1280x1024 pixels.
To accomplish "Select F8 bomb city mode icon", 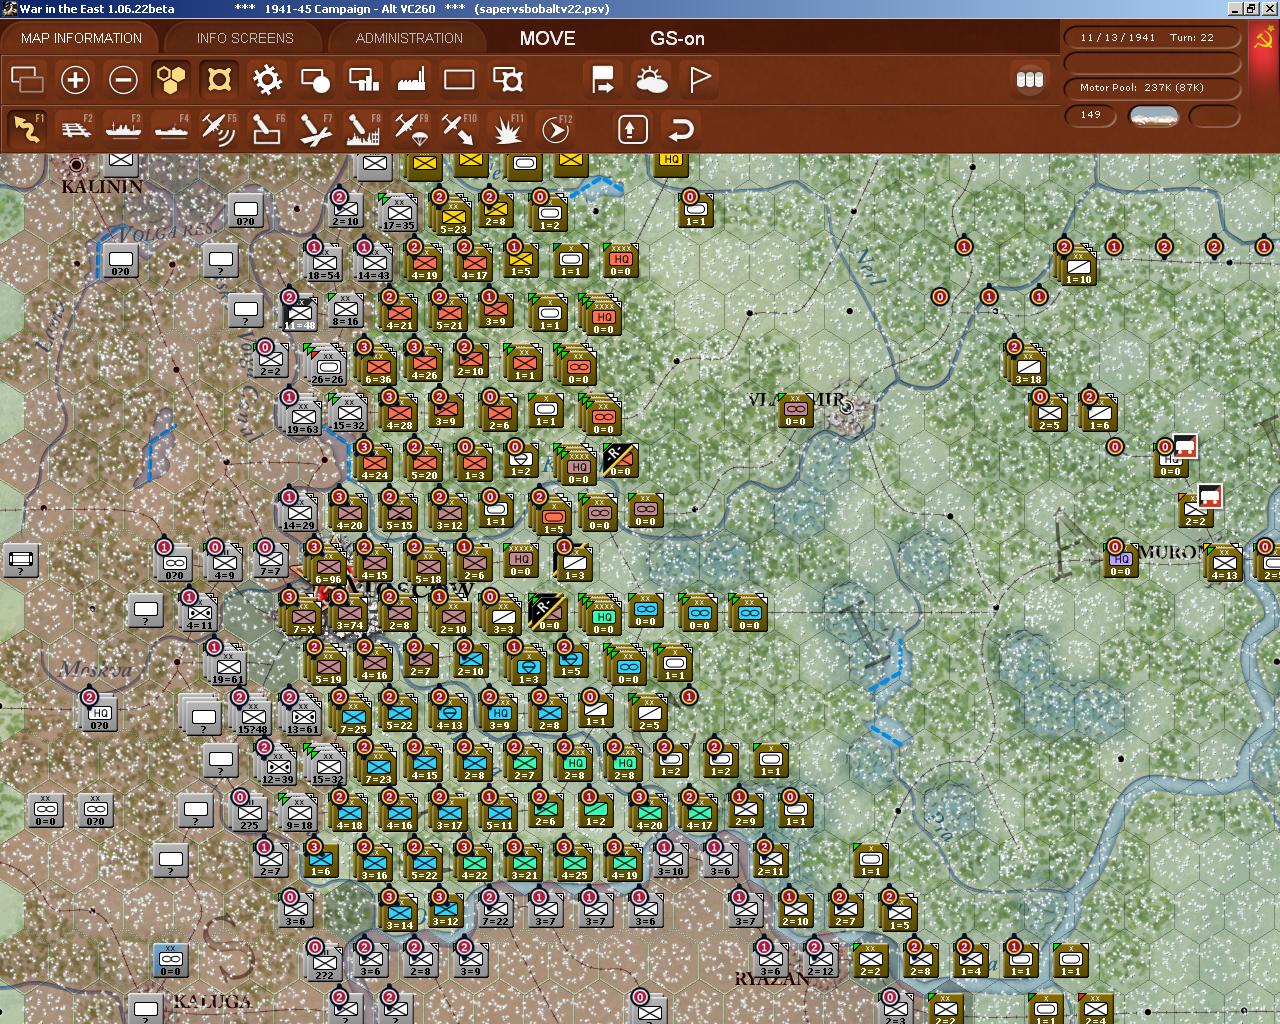I will click(x=363, y=129).
